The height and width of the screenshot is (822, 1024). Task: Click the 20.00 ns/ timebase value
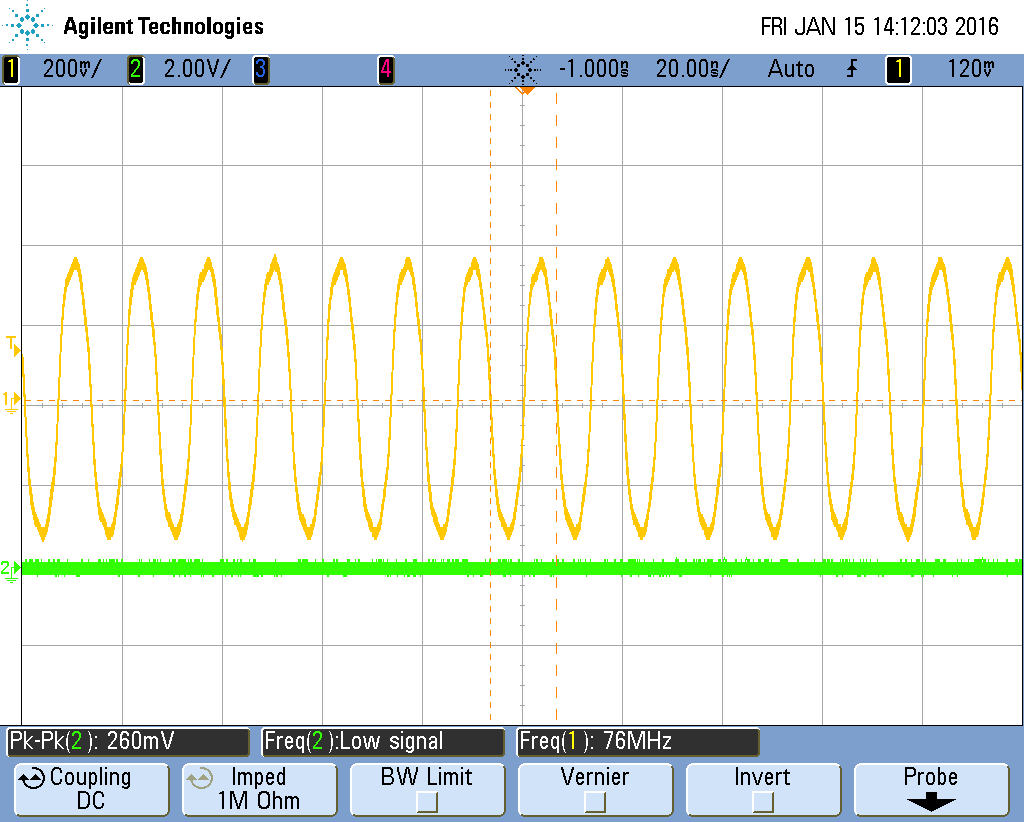[692, 69]
